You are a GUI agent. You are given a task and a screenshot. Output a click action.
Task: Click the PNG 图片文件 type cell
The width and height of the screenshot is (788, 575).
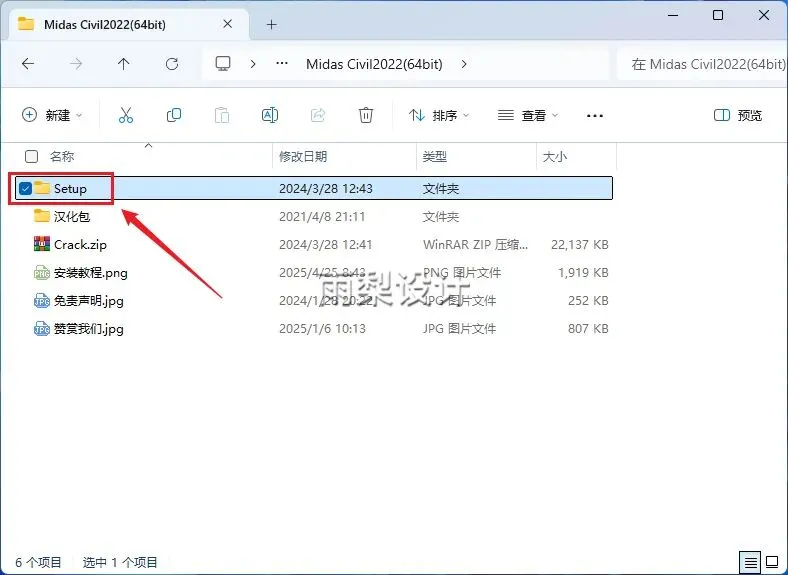tap(462, 272)
